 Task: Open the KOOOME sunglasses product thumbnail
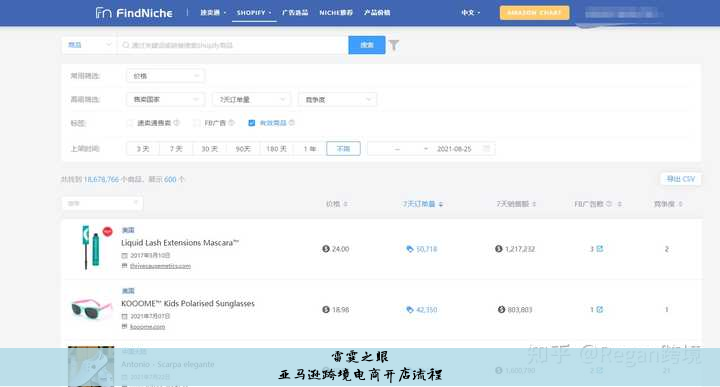pyautogui.click(x=91, y=308)
